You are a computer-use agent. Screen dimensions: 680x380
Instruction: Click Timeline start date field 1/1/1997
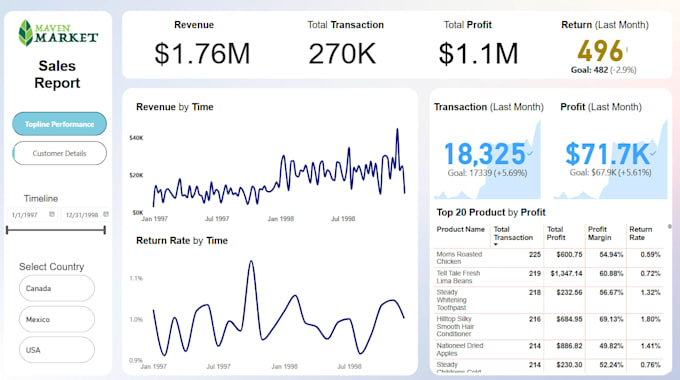click(x=32, y=215)
